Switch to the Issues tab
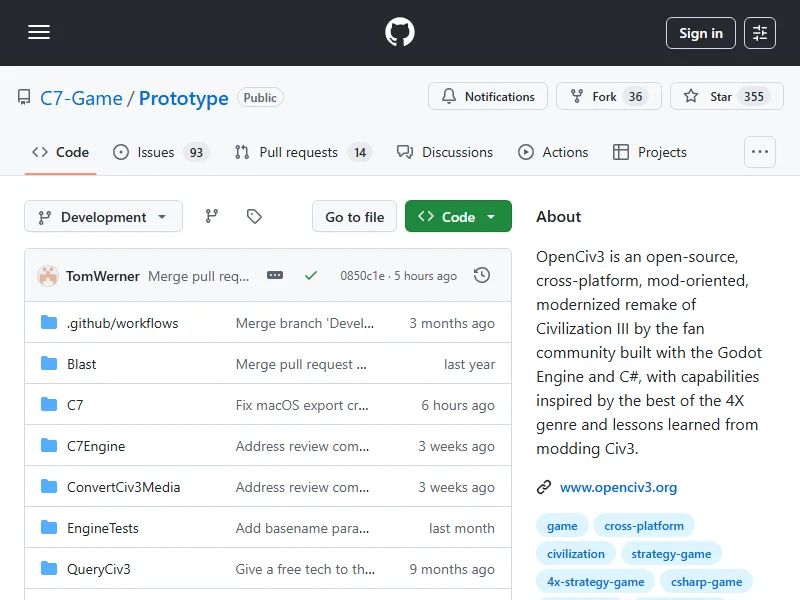The width and height of the screenshot is (800, 600). coord(159,152)
